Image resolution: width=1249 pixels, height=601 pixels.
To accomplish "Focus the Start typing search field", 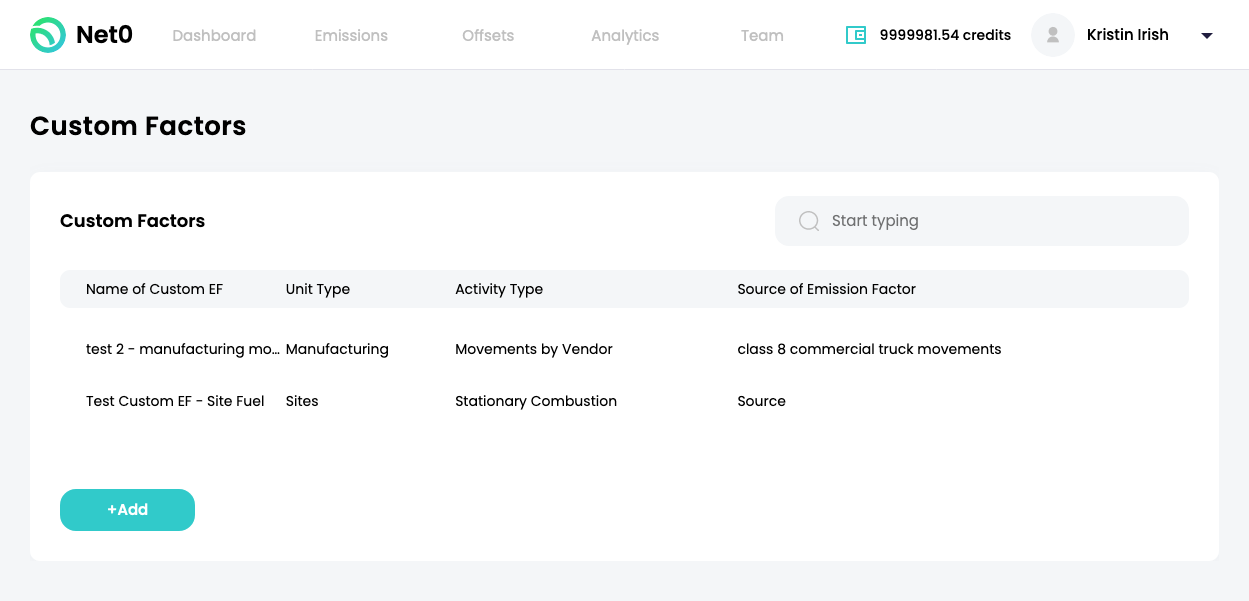I will click(1000, 221).
